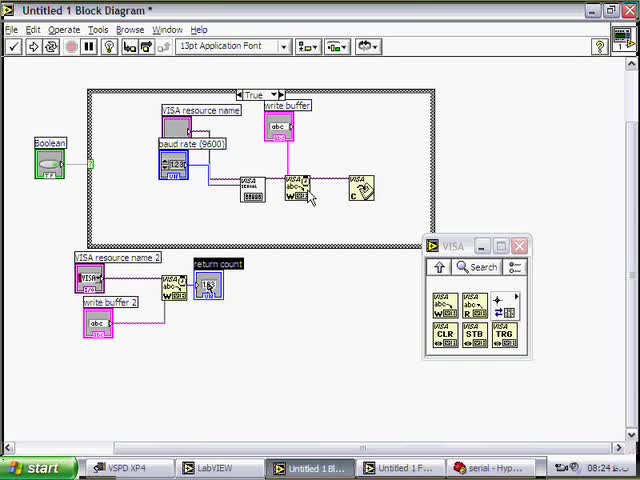Select the VISA Close node
Image resolution: width=640 pixels, height=480 pixels.
[362, 188]
